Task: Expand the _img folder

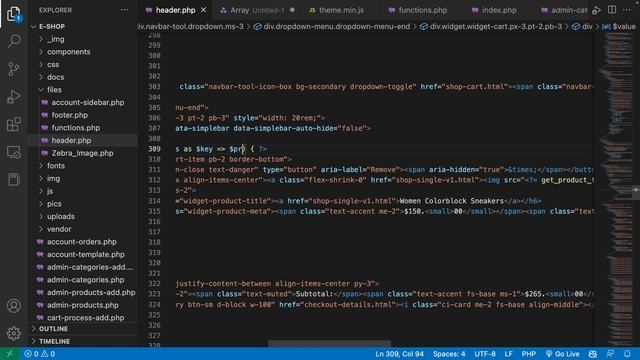Action: click(56, 39)
